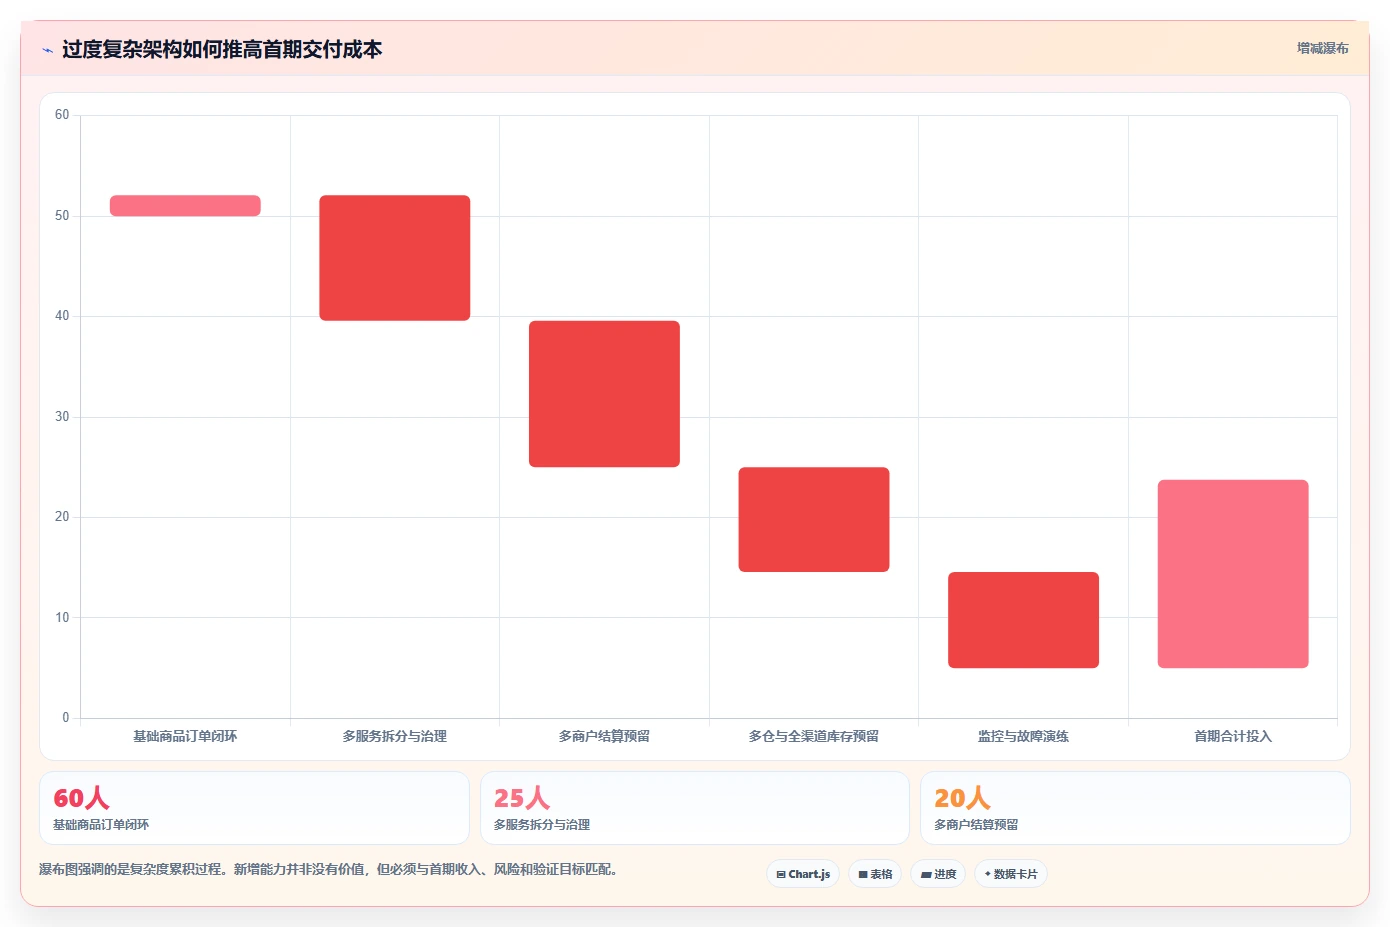Click the 多商户结算预留 caption in the 20人 card
This screenshot has width=1390, height=927.
click(x=976, y=825)
